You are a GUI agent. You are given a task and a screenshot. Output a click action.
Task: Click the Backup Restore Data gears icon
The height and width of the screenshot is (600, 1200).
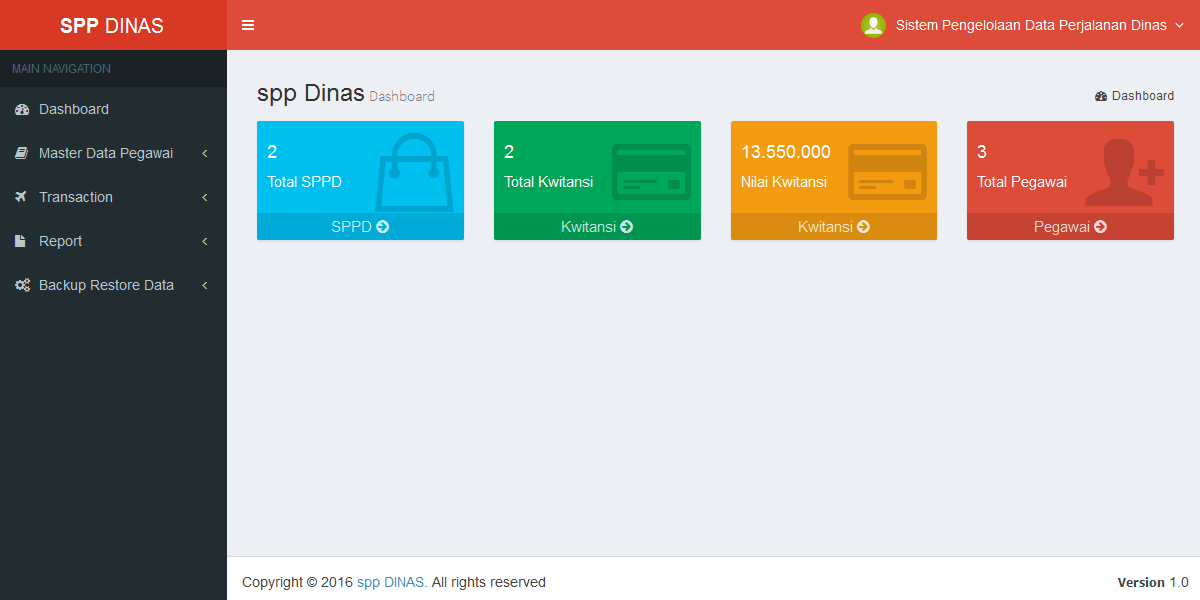pos(21,284)
